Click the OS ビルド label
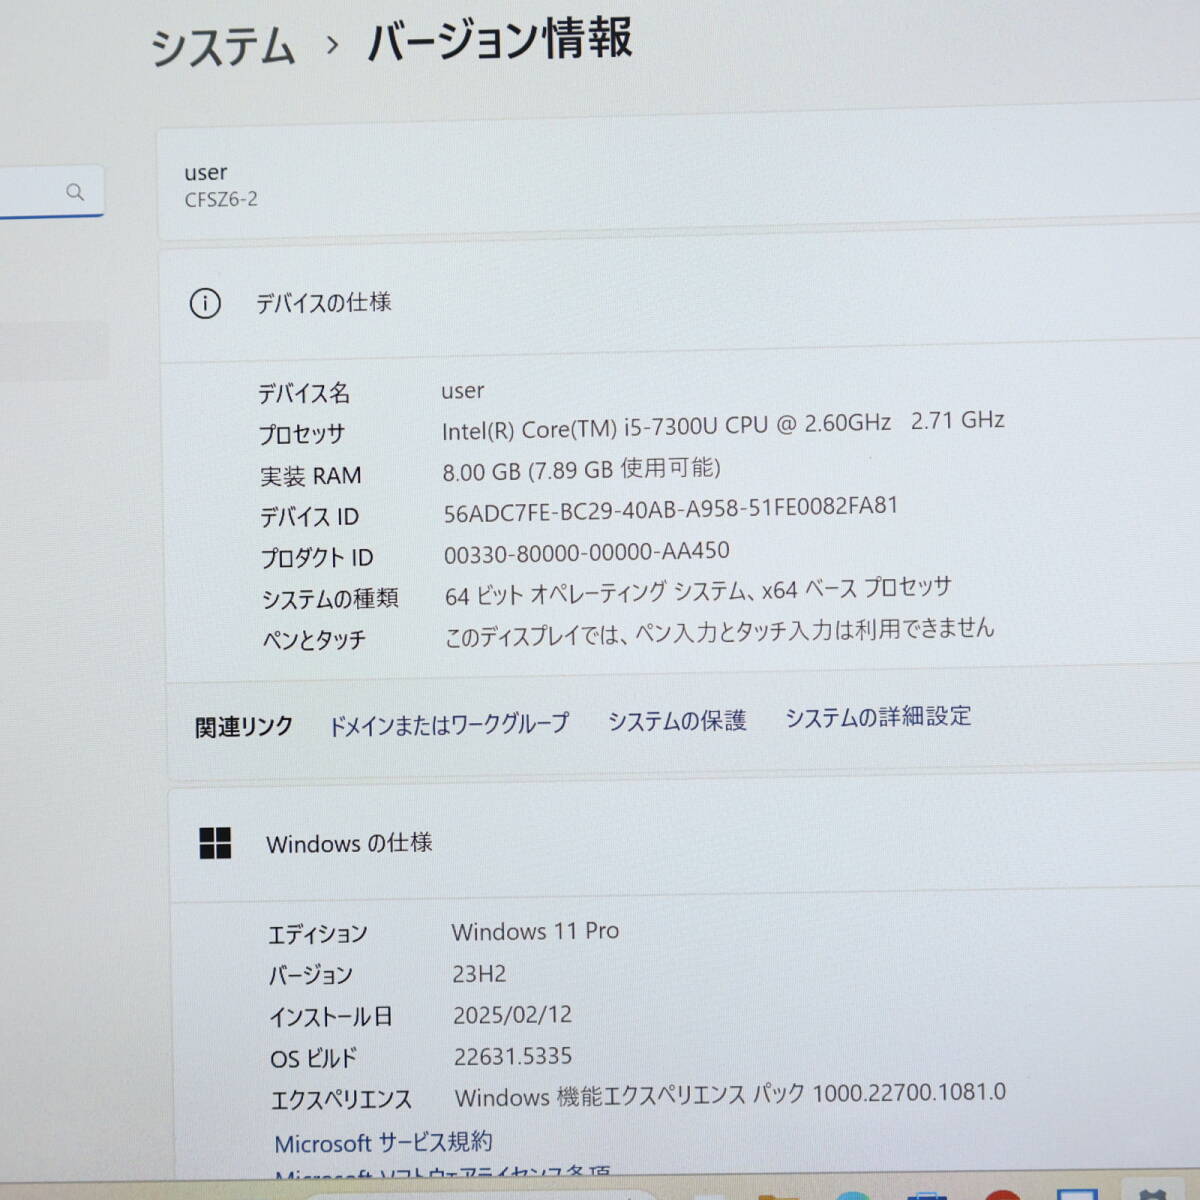This screenshot has width=1200, height=1200. click(x=313, y=1058)
